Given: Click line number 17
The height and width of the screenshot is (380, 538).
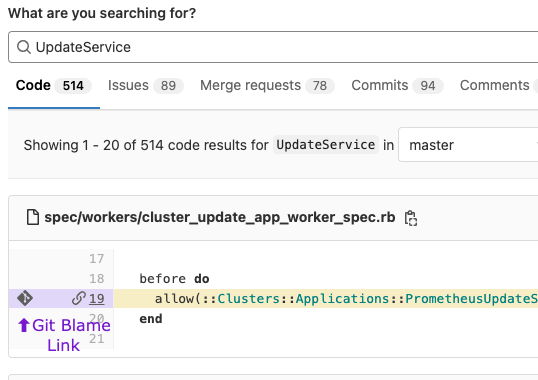Looking at the screenshot, I should tap(96, 258).
